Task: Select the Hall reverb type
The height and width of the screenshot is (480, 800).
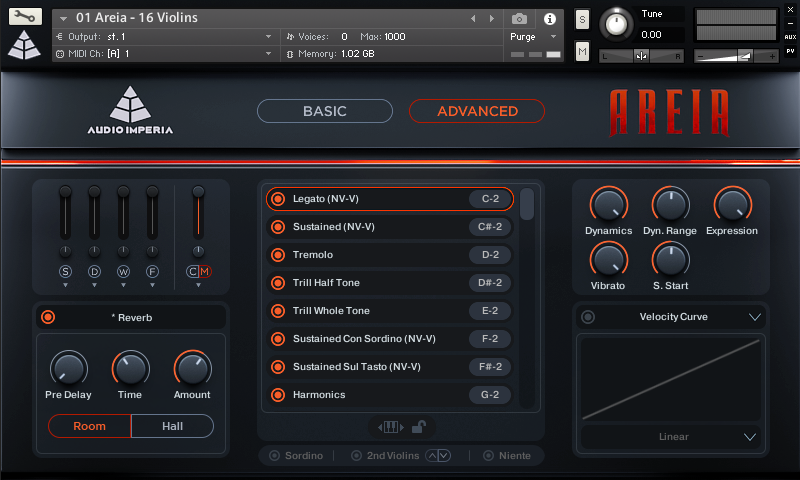Action: coord(172,426)
